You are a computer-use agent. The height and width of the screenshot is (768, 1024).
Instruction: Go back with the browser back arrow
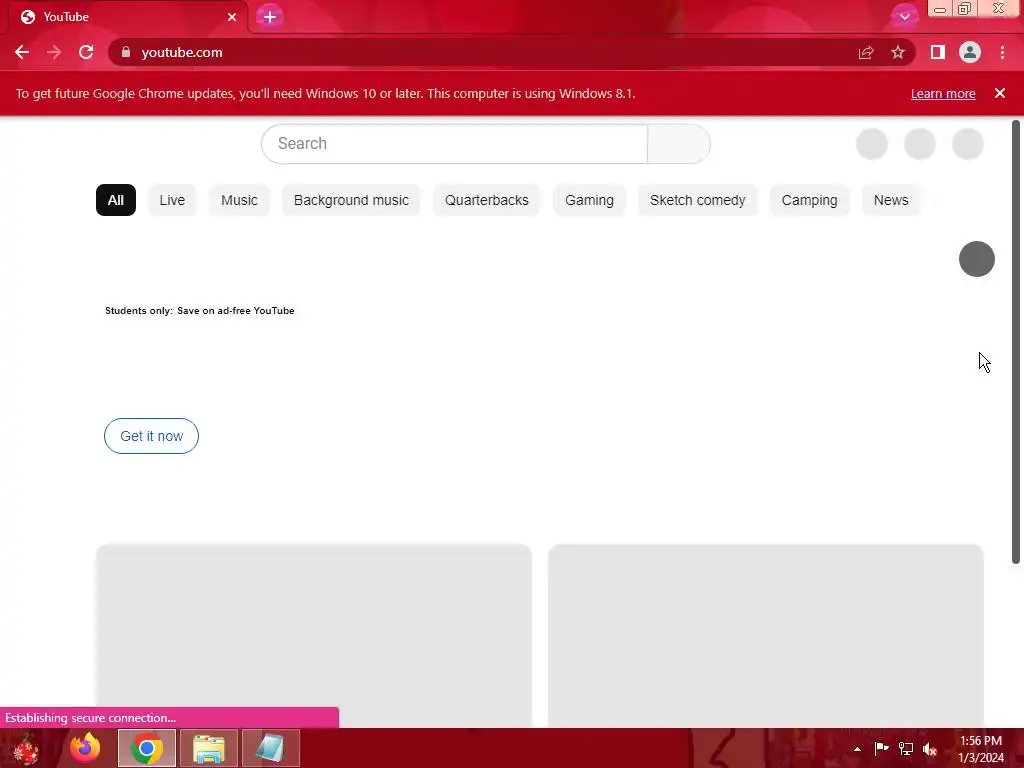tap(22, 52)
